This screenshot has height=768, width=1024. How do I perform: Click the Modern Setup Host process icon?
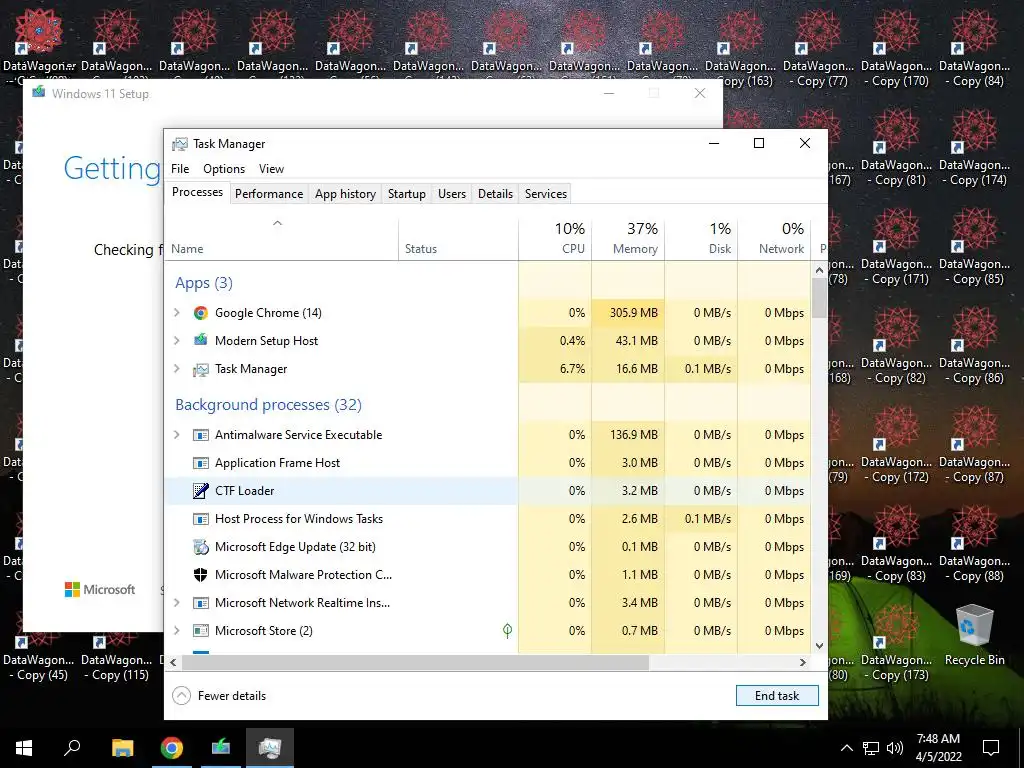coord(200,340)
